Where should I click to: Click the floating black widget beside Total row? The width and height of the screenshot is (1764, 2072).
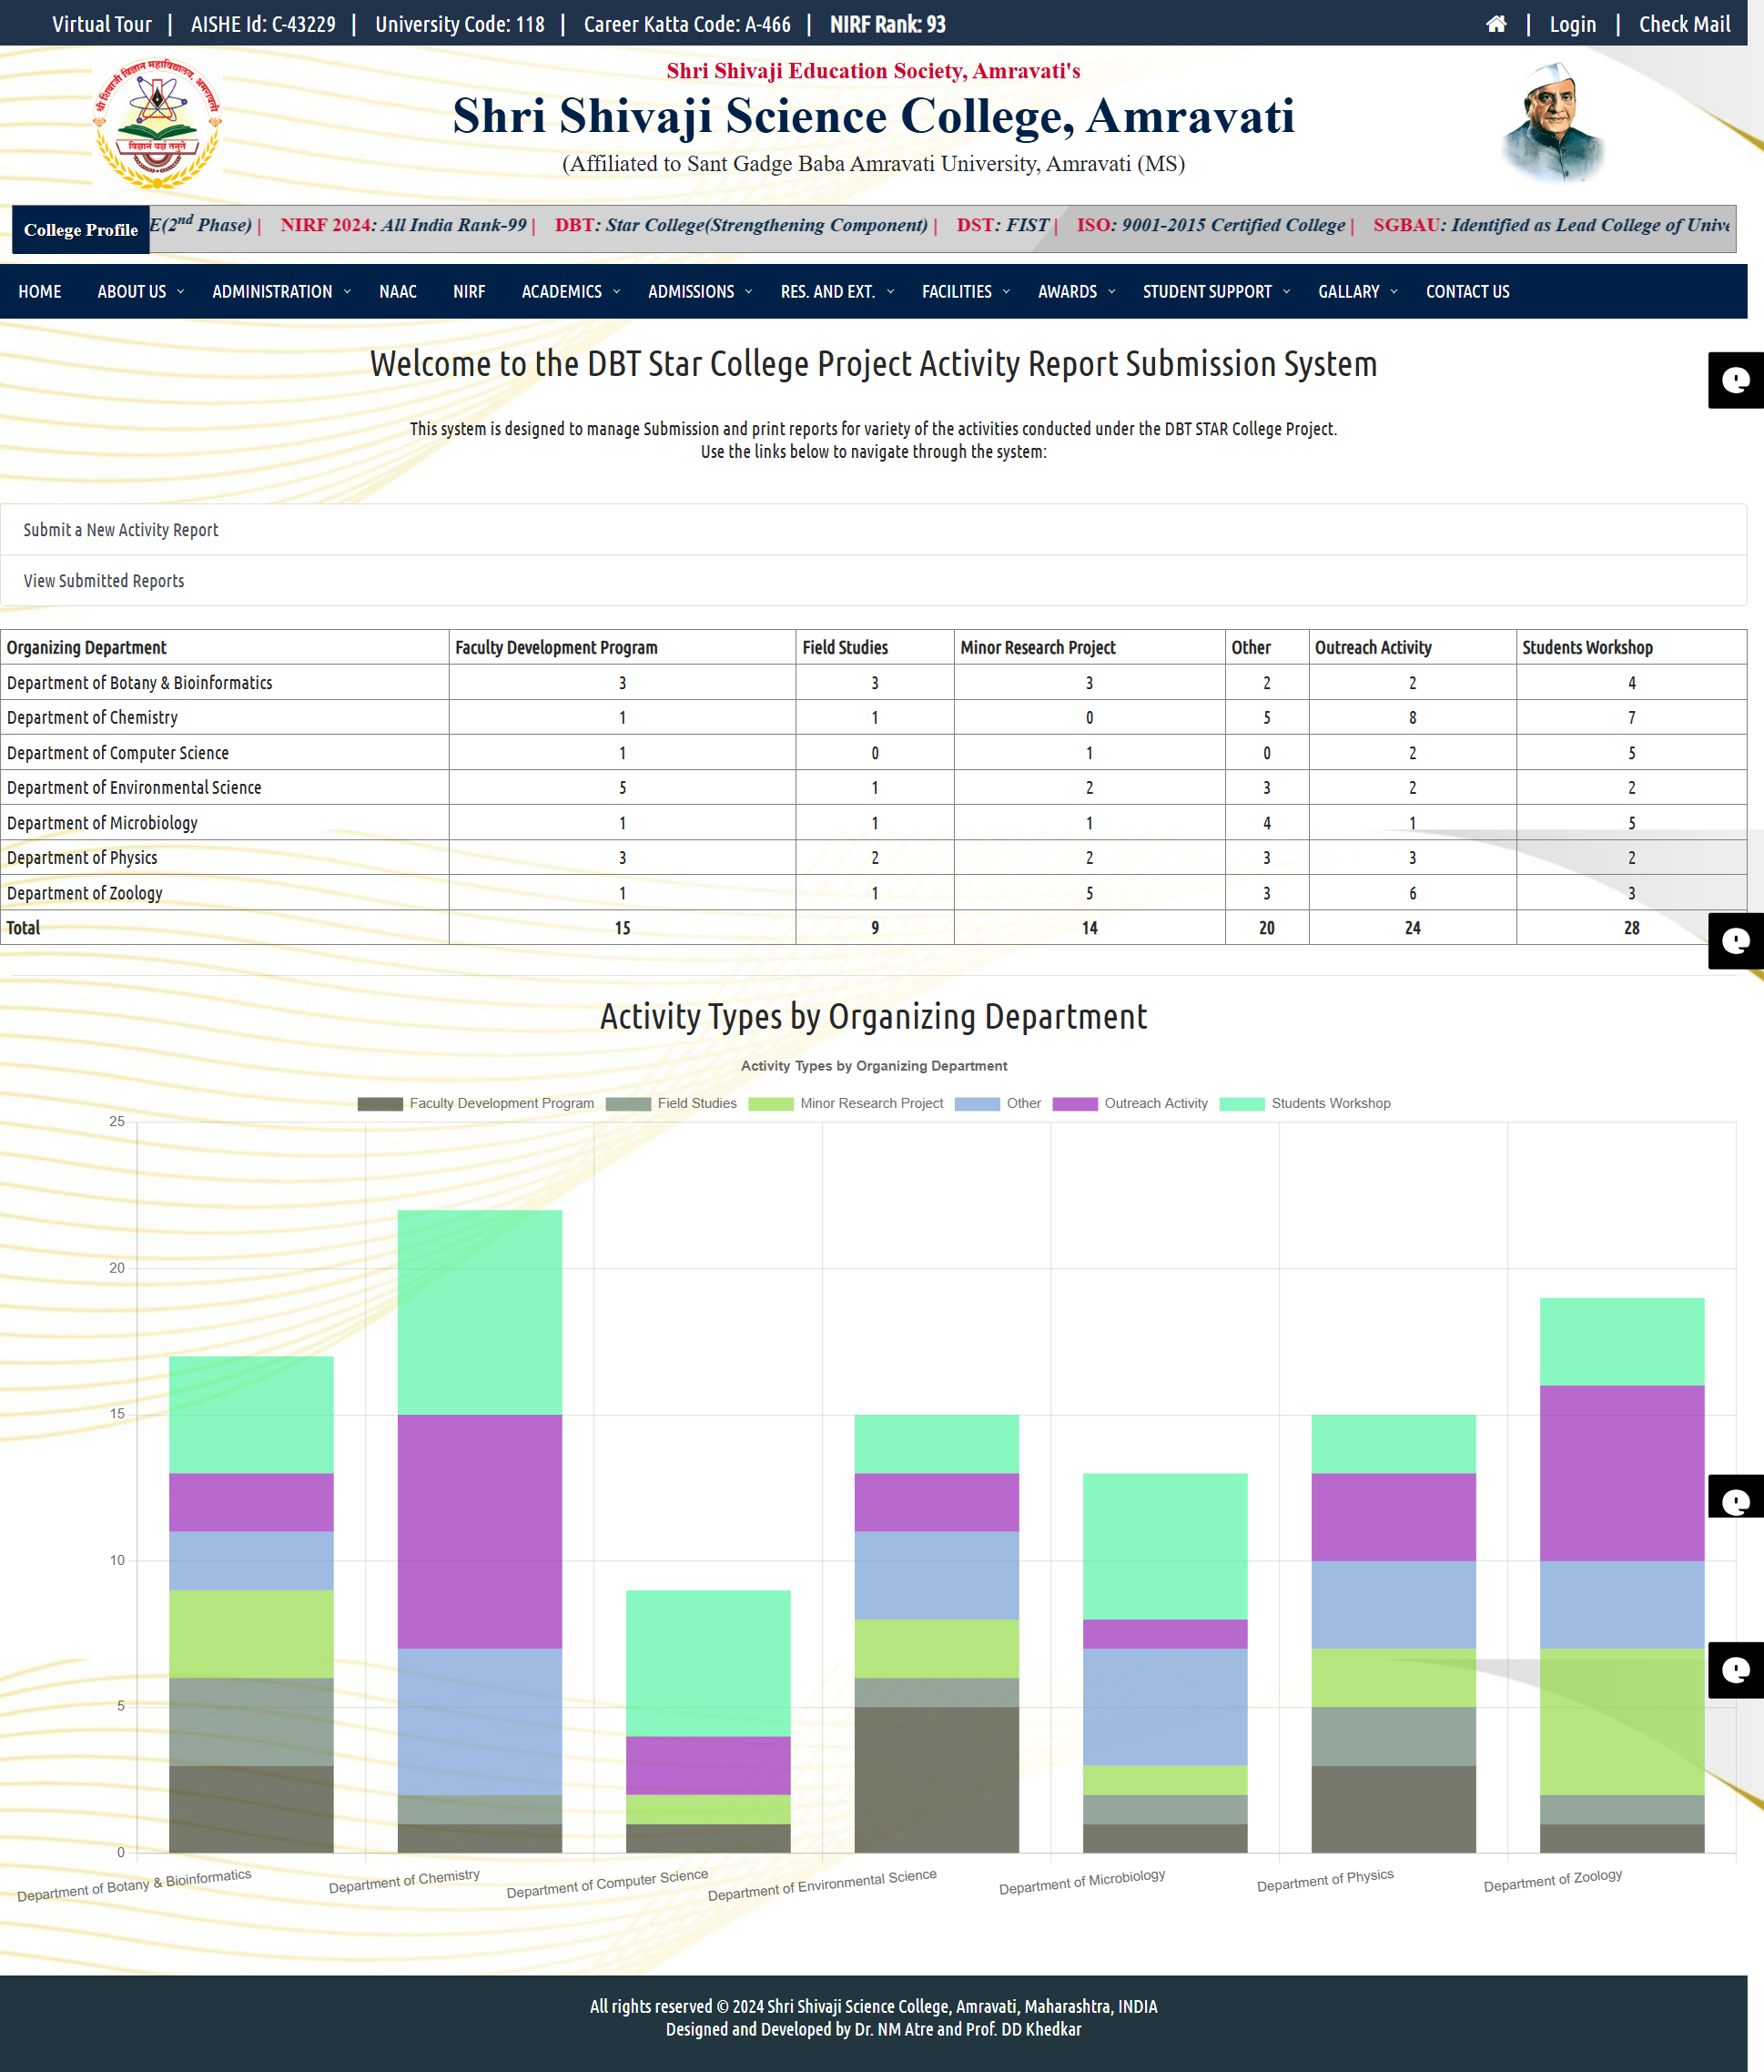coord(1735,941)
